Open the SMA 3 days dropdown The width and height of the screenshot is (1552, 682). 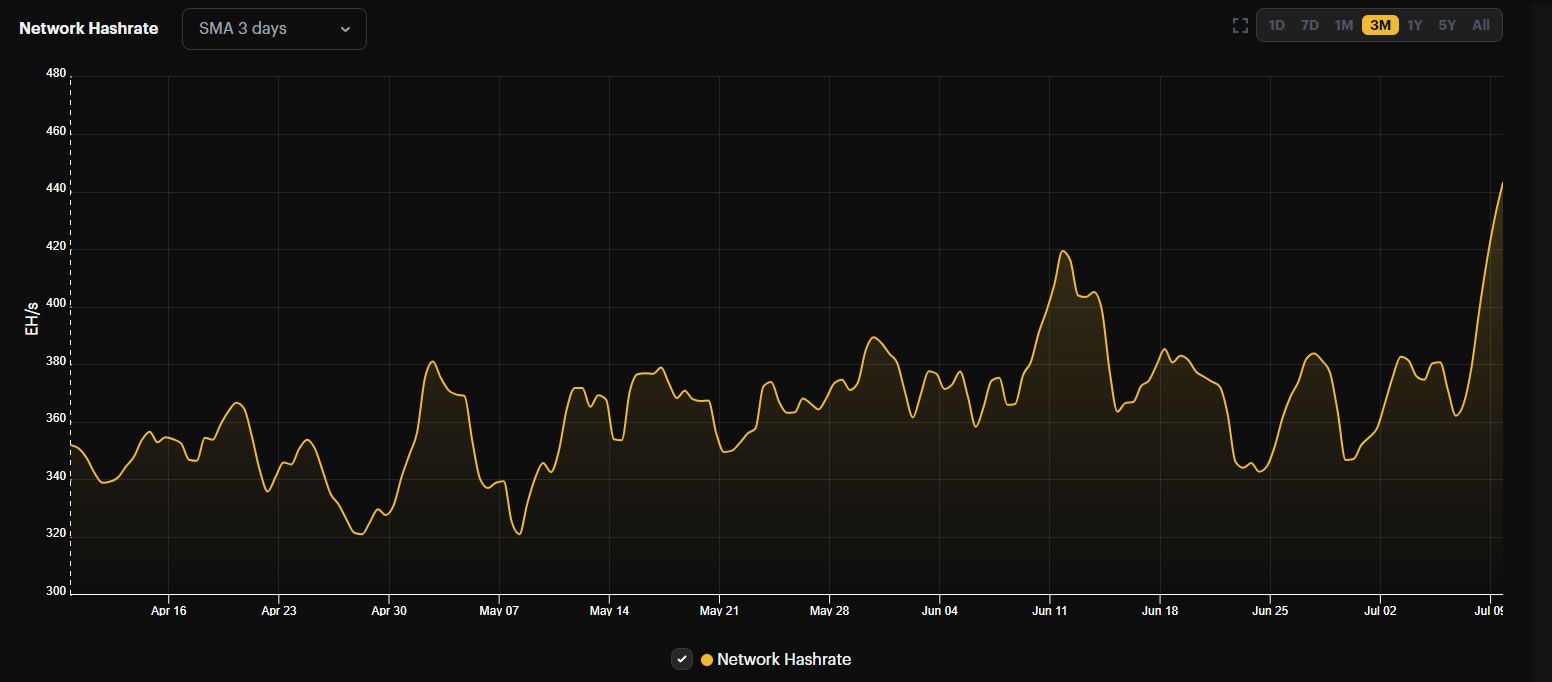click(273, 29)
